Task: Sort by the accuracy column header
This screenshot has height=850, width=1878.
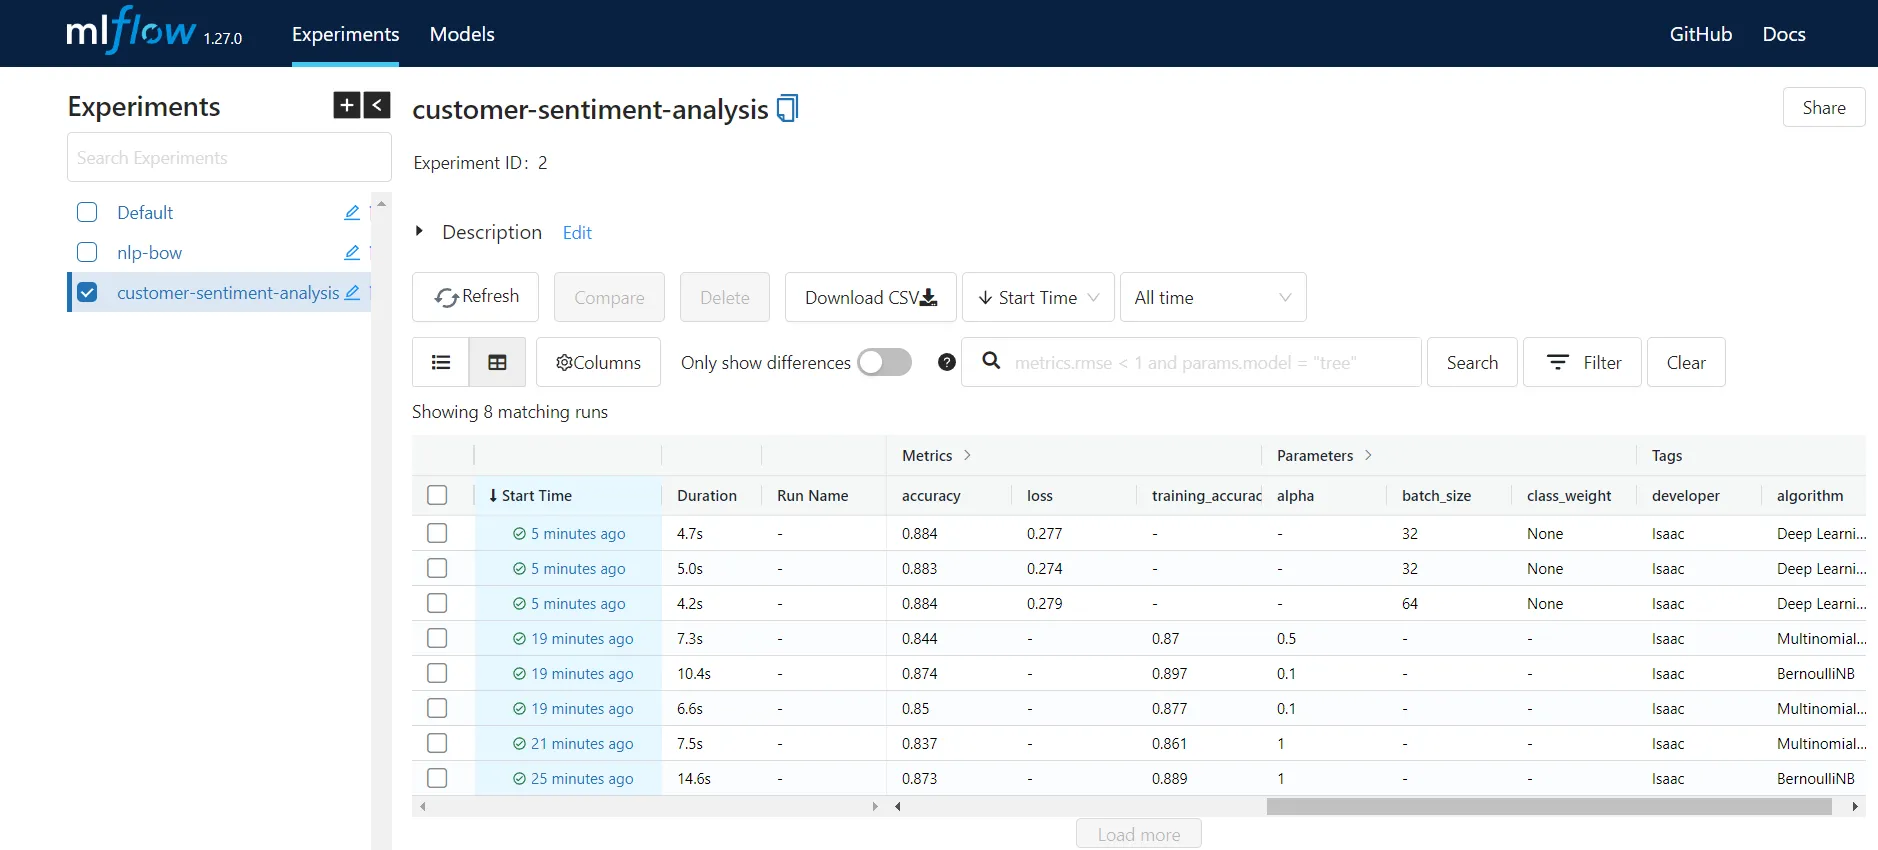Action: (x=931, y=495)
